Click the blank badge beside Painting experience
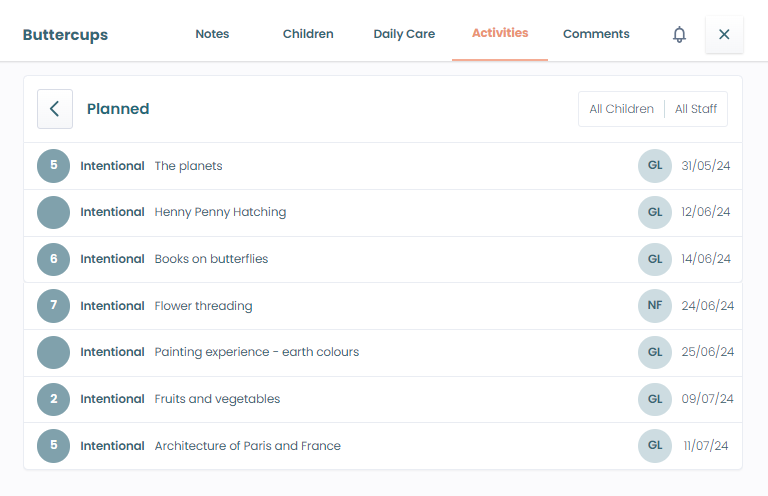This screenshot has width=768, height=496. (x=54, y=353)
